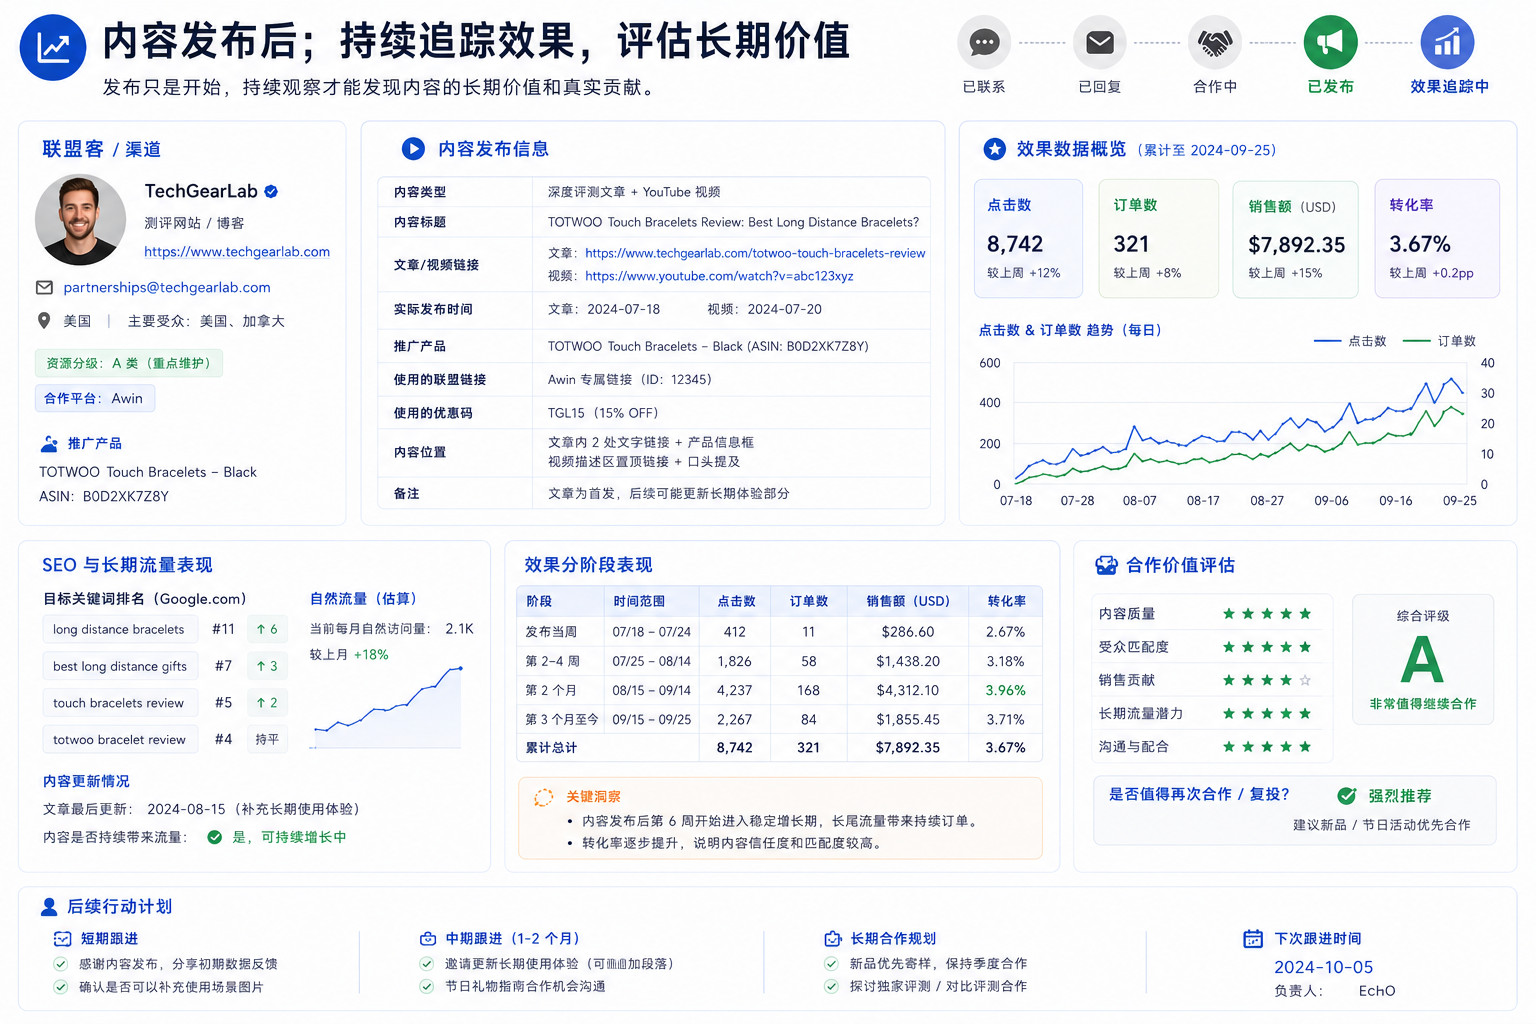
Task: Toggle the check for 探讨独家评测 / 对比评测合作
Action: (831, 987)
